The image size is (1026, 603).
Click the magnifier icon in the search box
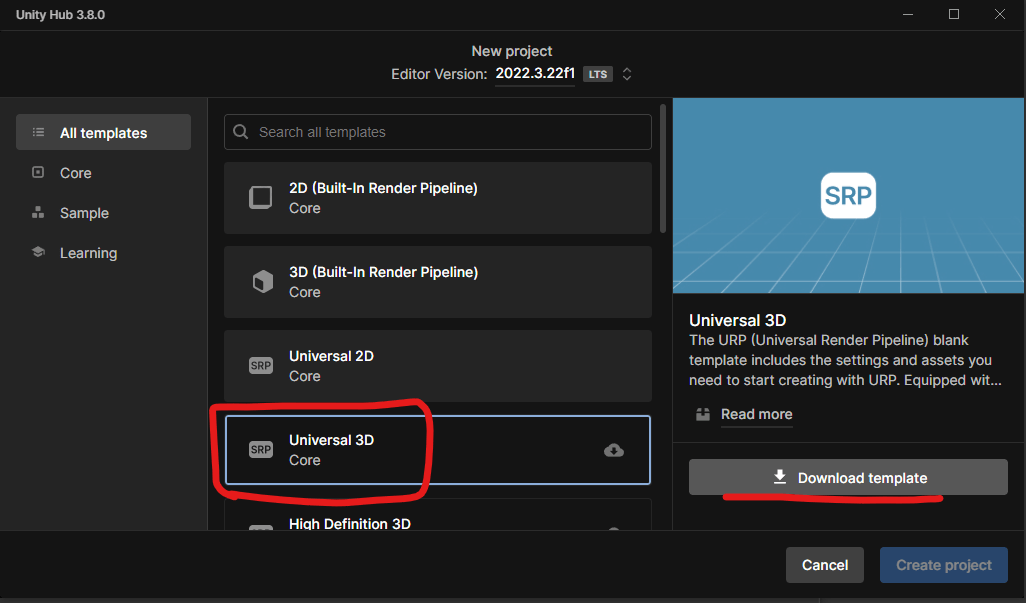[x=241, y=132]
